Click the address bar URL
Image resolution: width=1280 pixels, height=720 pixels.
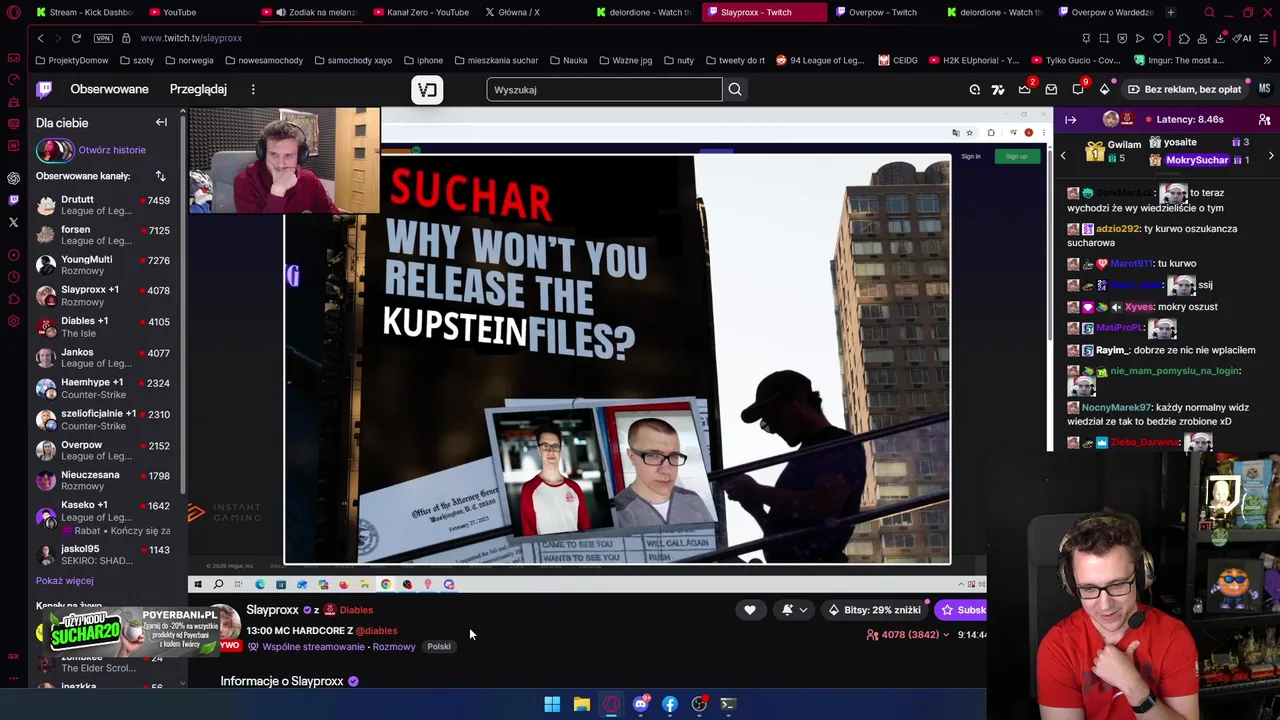click(191, 38)
